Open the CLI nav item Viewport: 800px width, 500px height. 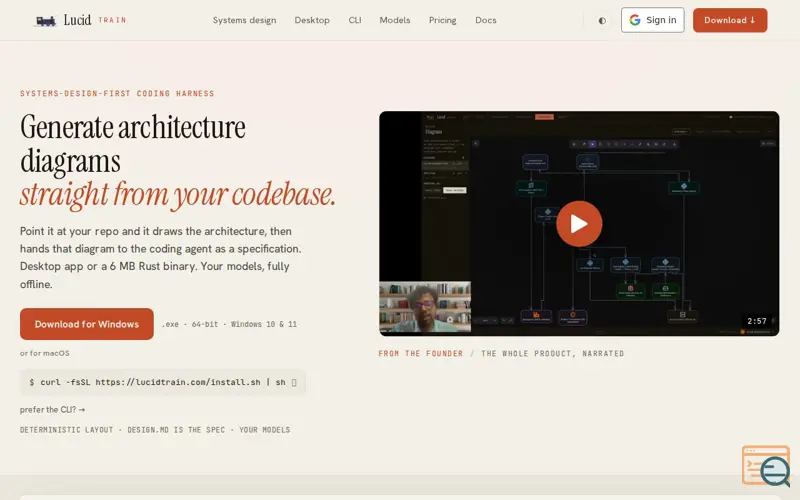tap(355, 20)
